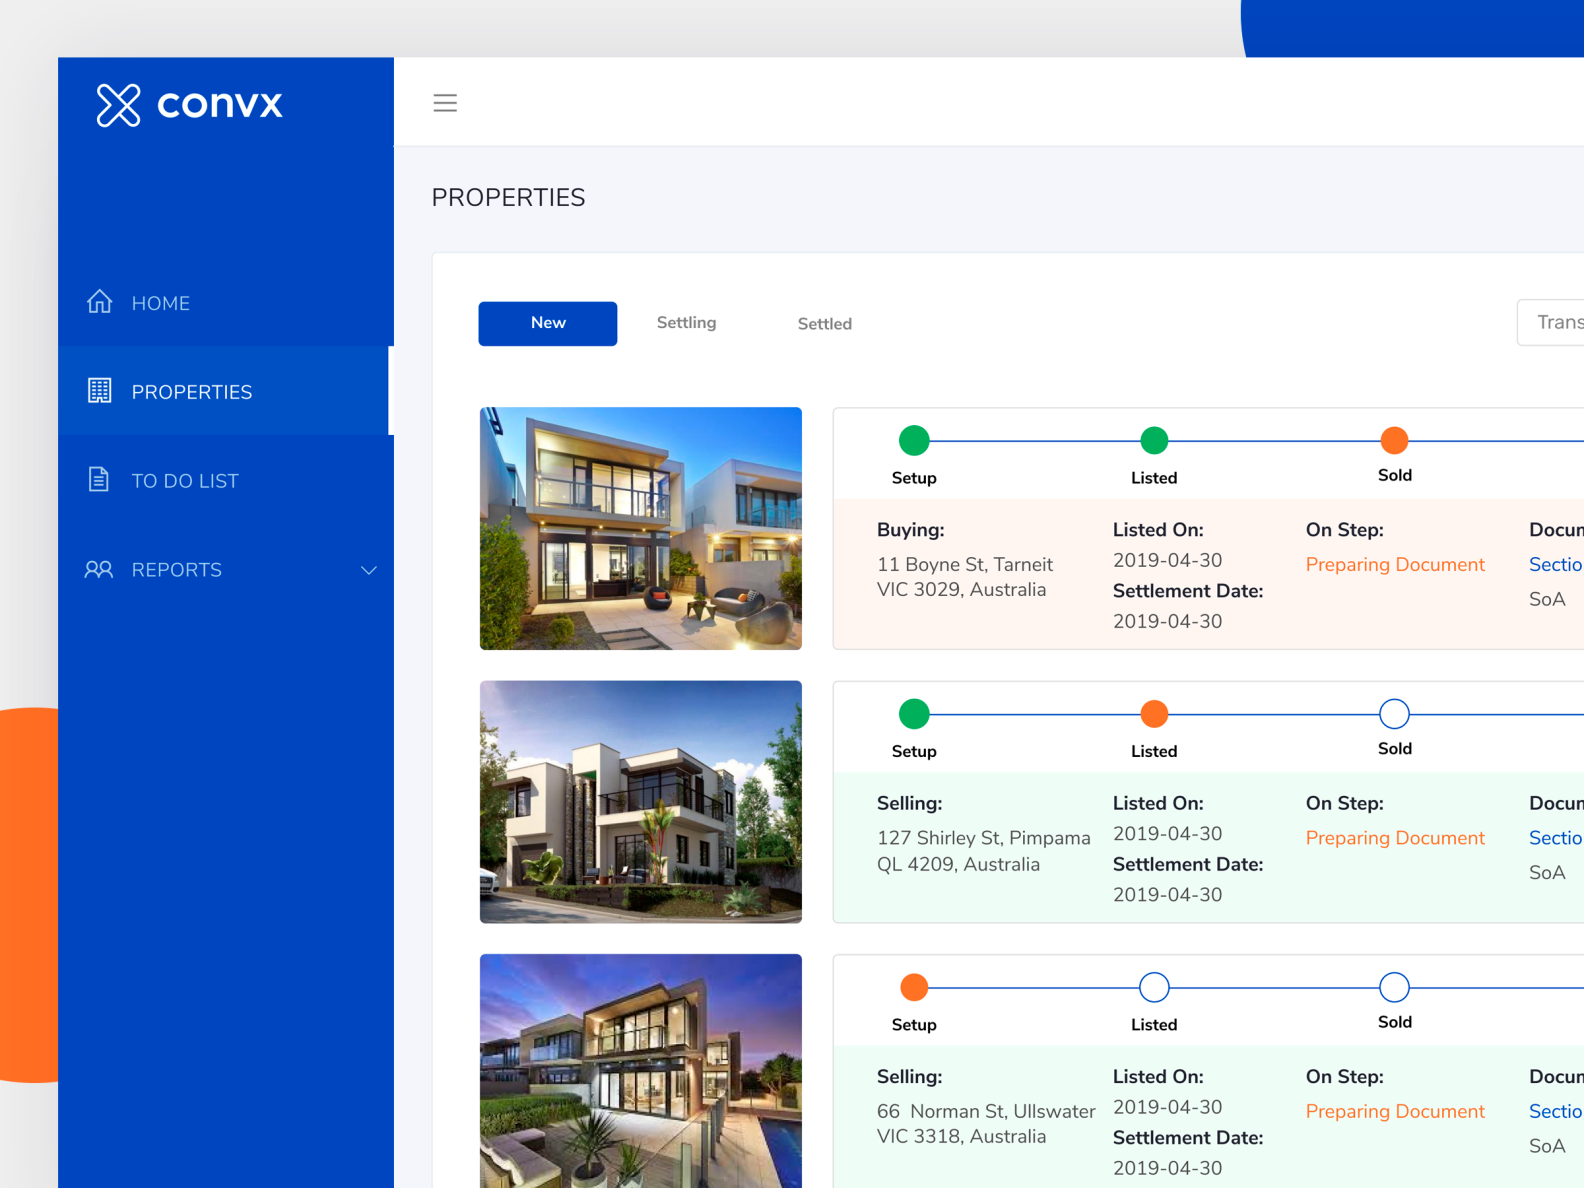Click Setup step marker for 127 Shirley St
The height and width of the screenshot is (1188, 1584).
click(914, 714)
